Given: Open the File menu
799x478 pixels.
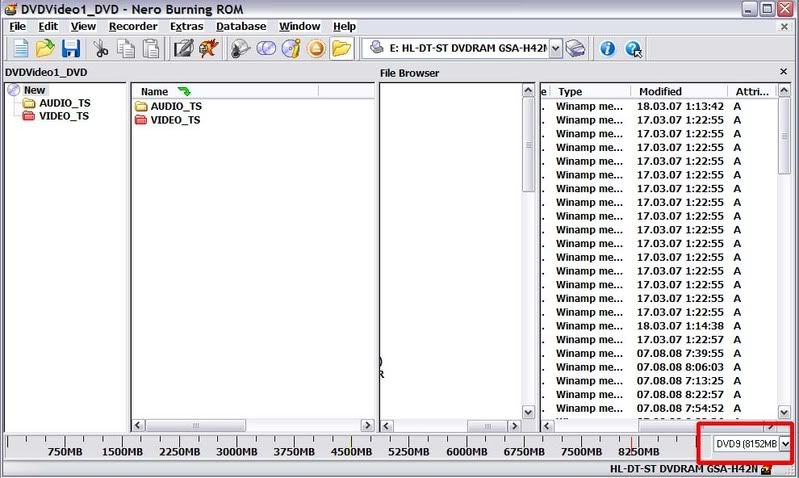Looking at the screenshot, I should tap(17, 26).
